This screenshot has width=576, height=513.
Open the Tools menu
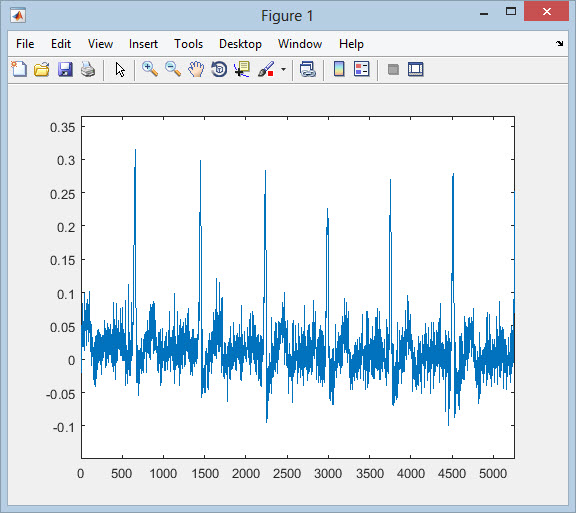[188, 44]
